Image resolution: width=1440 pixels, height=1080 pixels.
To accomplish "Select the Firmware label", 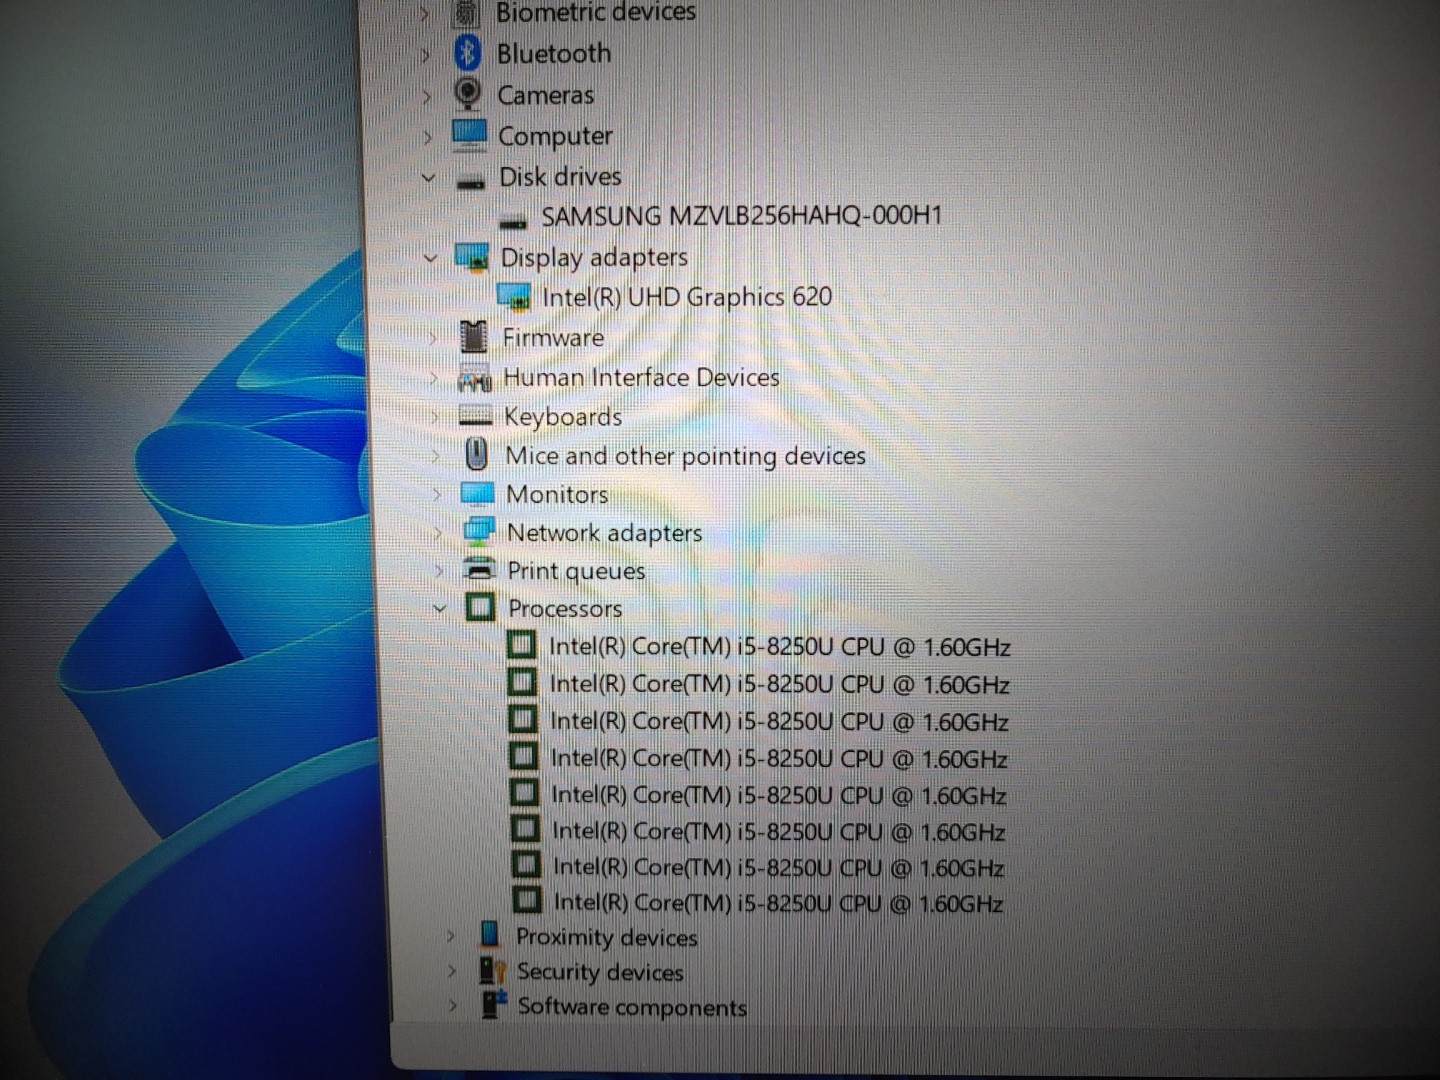I will click(553, 338).
